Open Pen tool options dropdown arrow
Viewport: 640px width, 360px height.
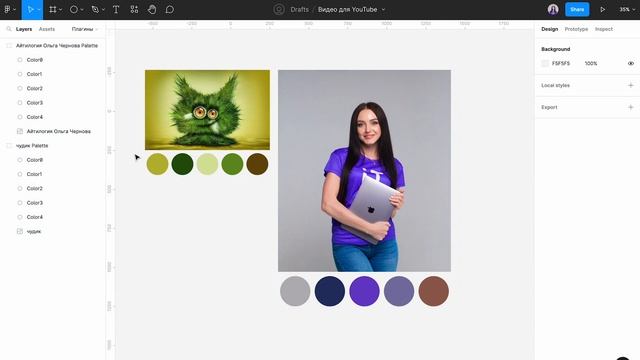103,9
